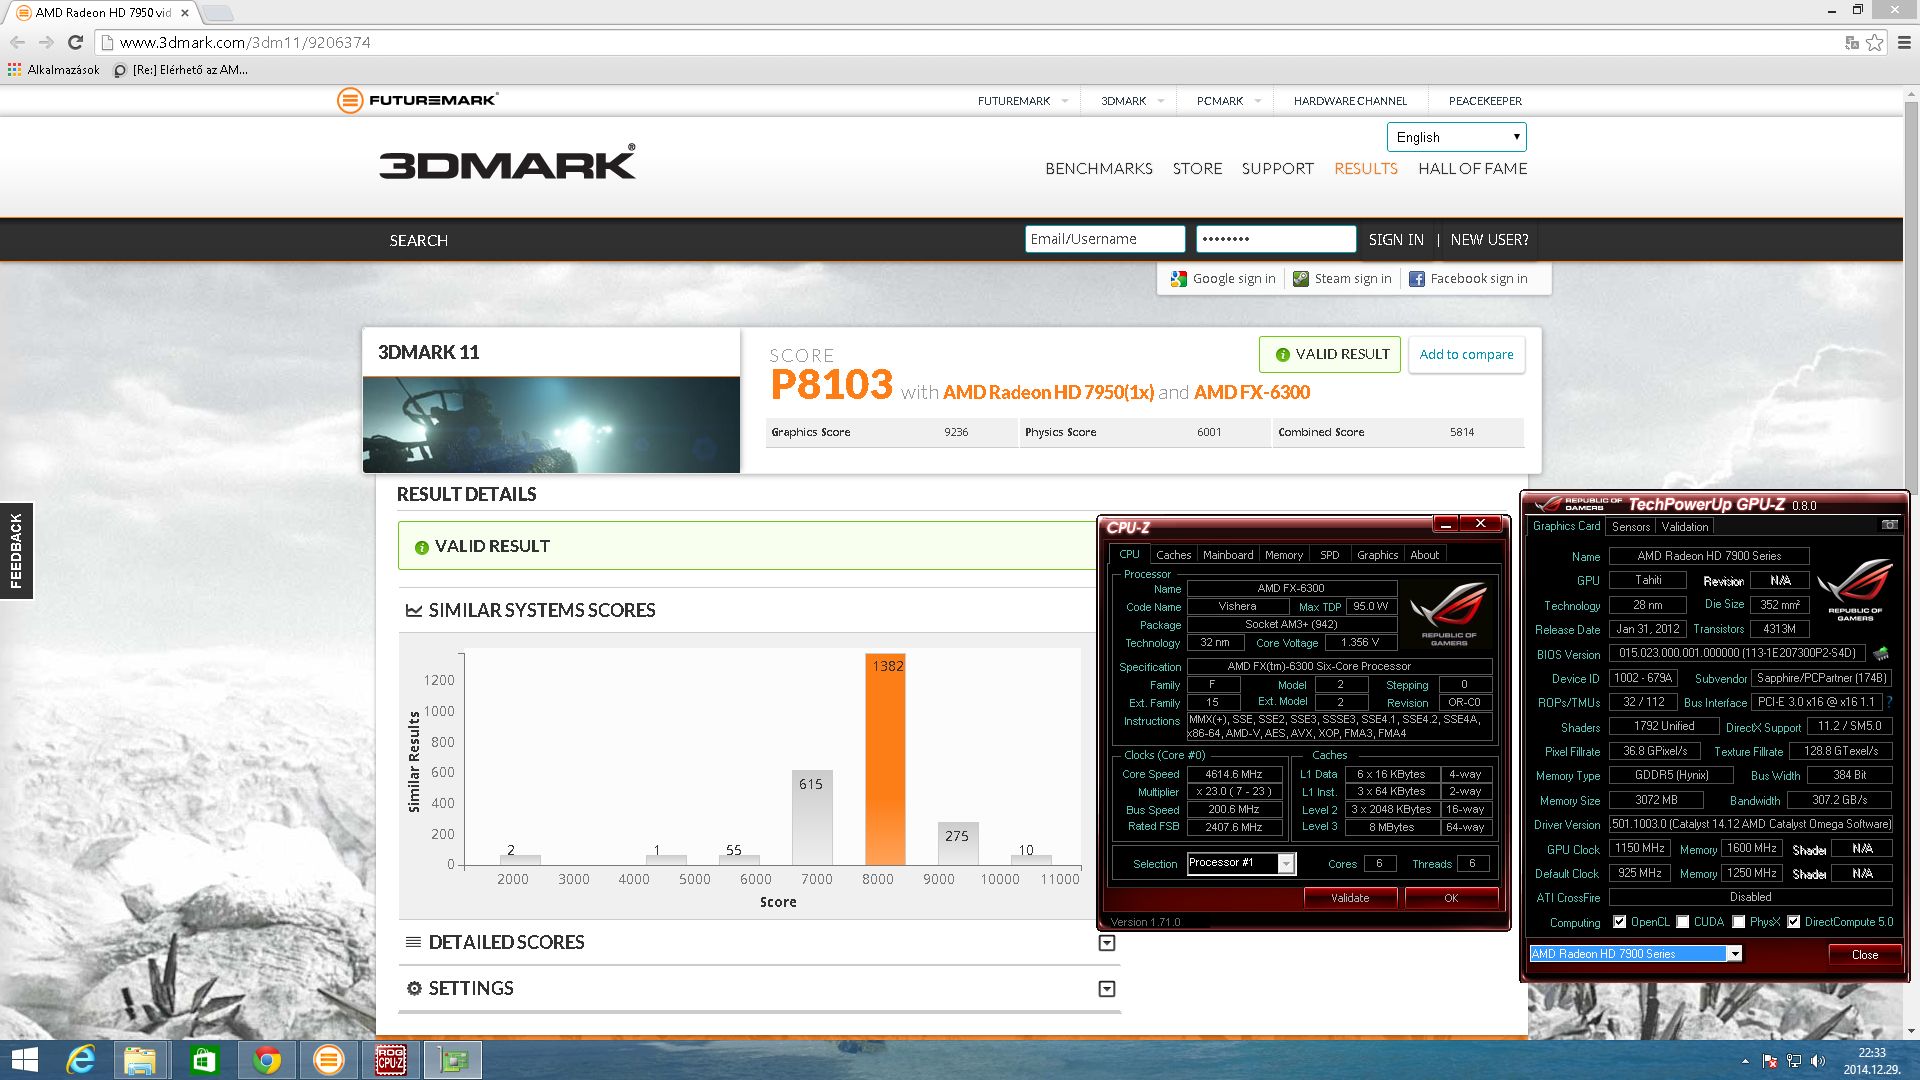Switch to Caches tab in CPU-Z

pos(1173,555)
